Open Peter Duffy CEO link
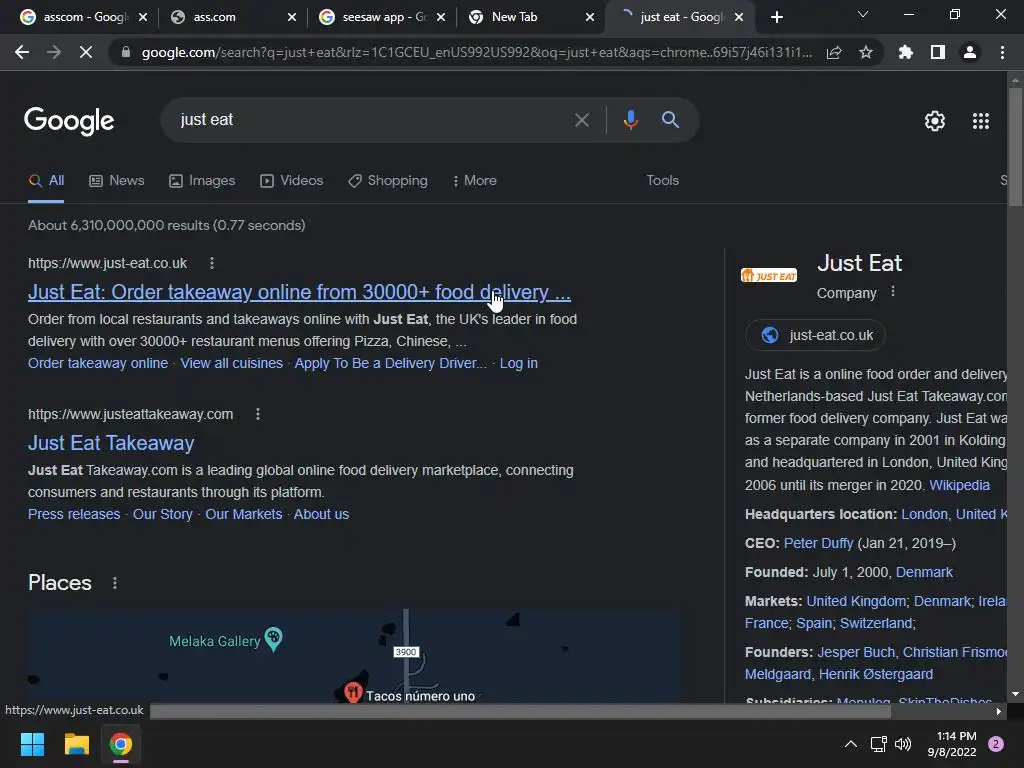The height and width of the screenshot is (768, 1024). pyautogui.click(x=818, y=543)
